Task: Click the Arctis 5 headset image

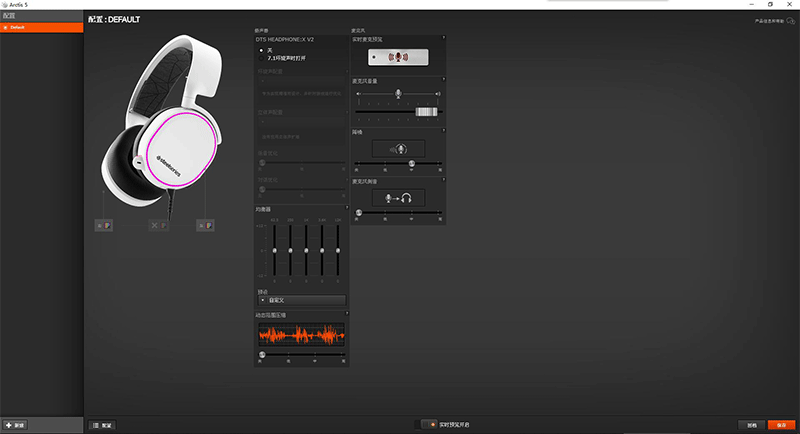Action: 162,125
